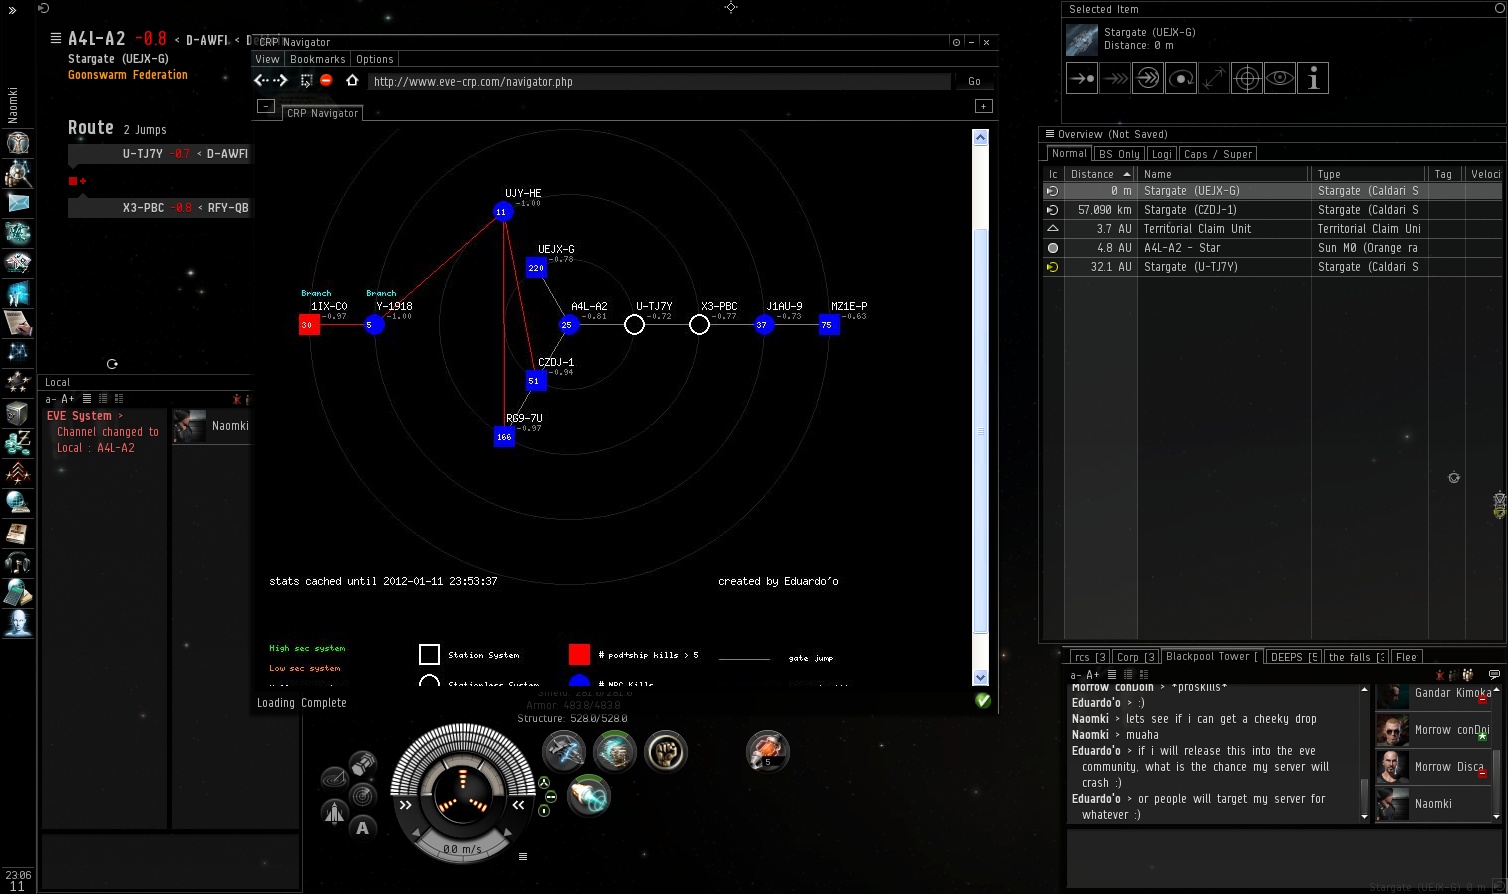
Task: Open the star map icon in Neocom
Action: [x=18, y=353]
